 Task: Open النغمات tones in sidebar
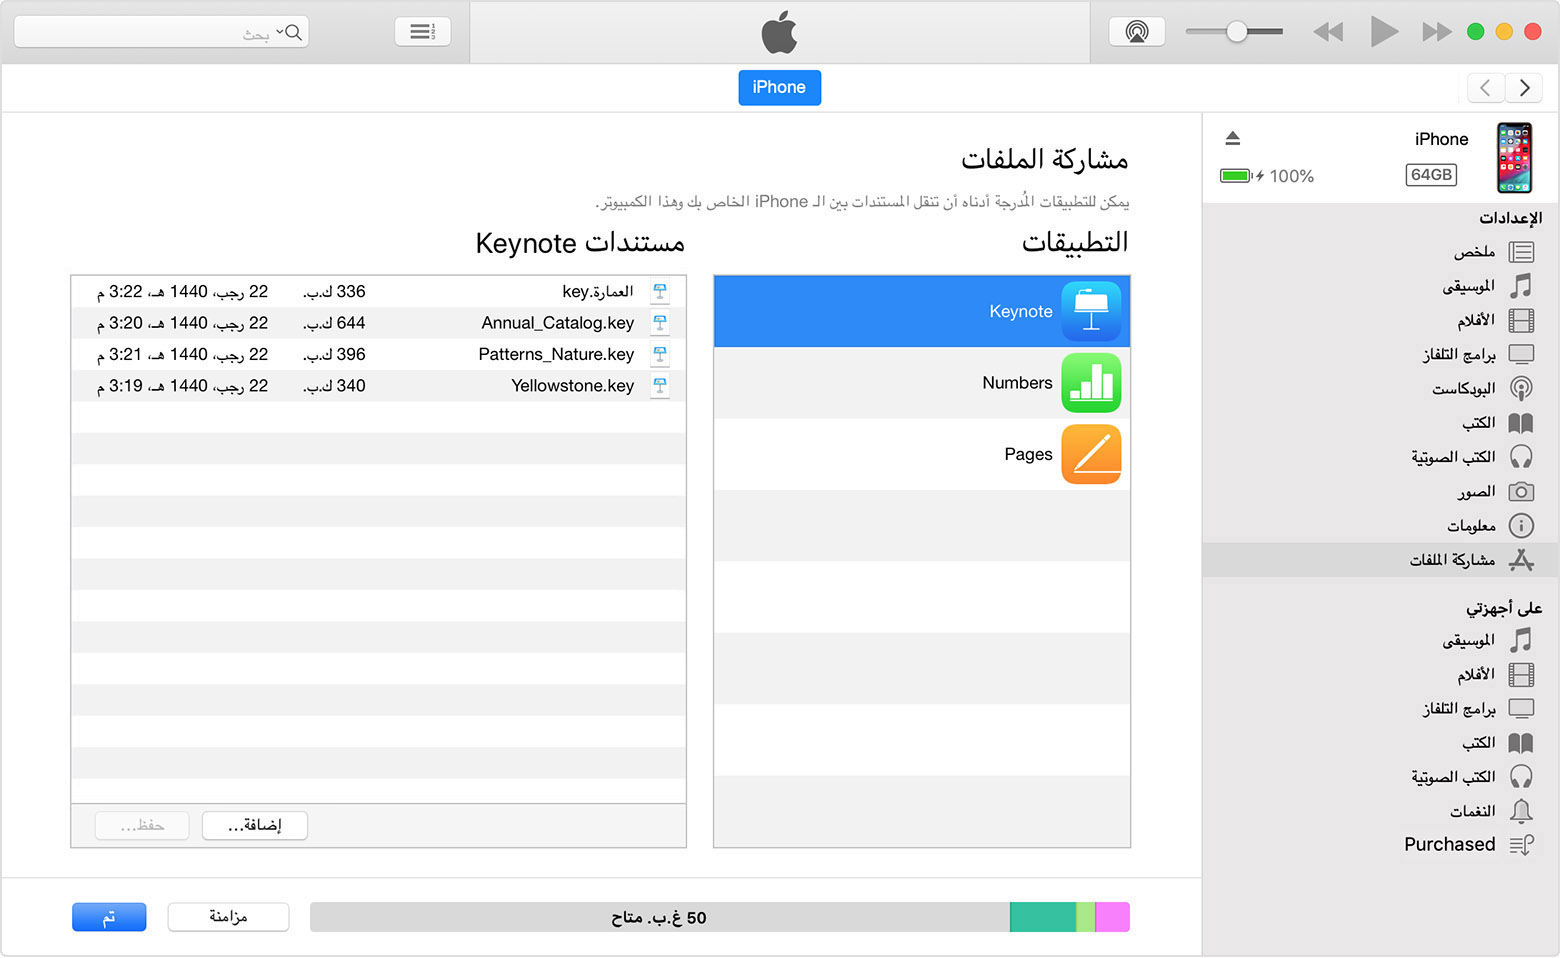pyautogui.click(x=1380, y=810)
